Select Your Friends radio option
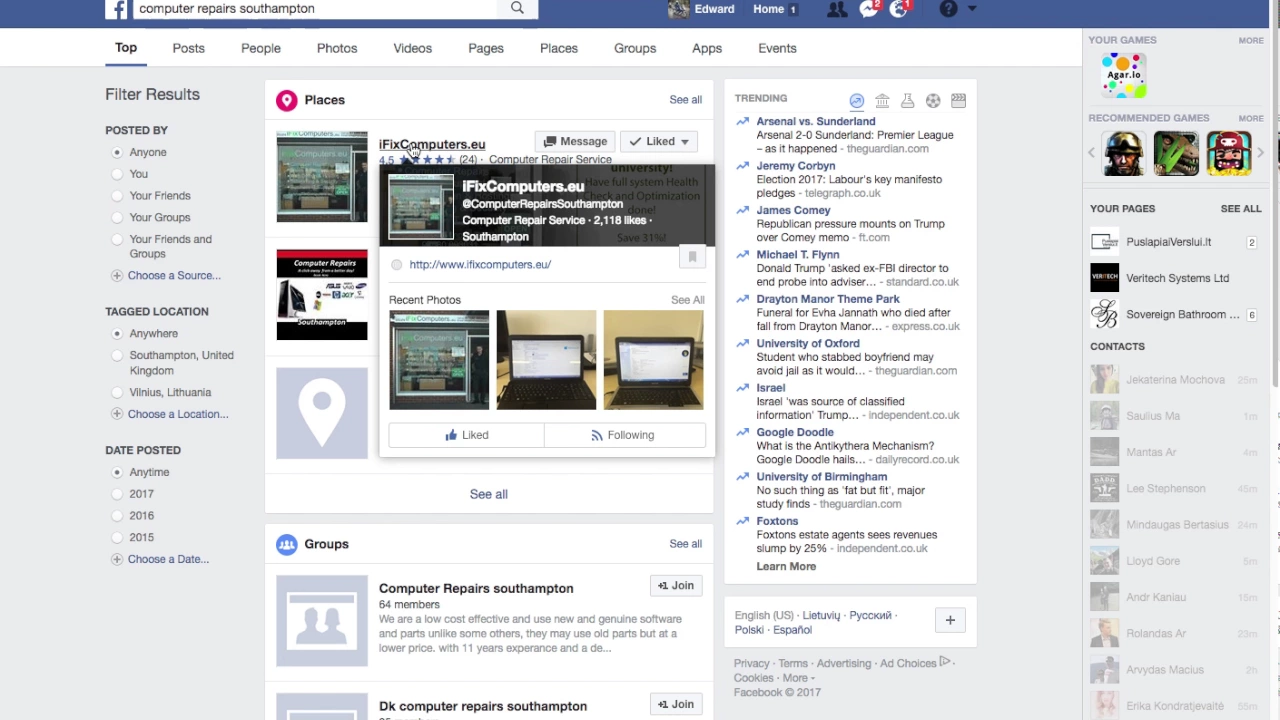 point(117,196)
